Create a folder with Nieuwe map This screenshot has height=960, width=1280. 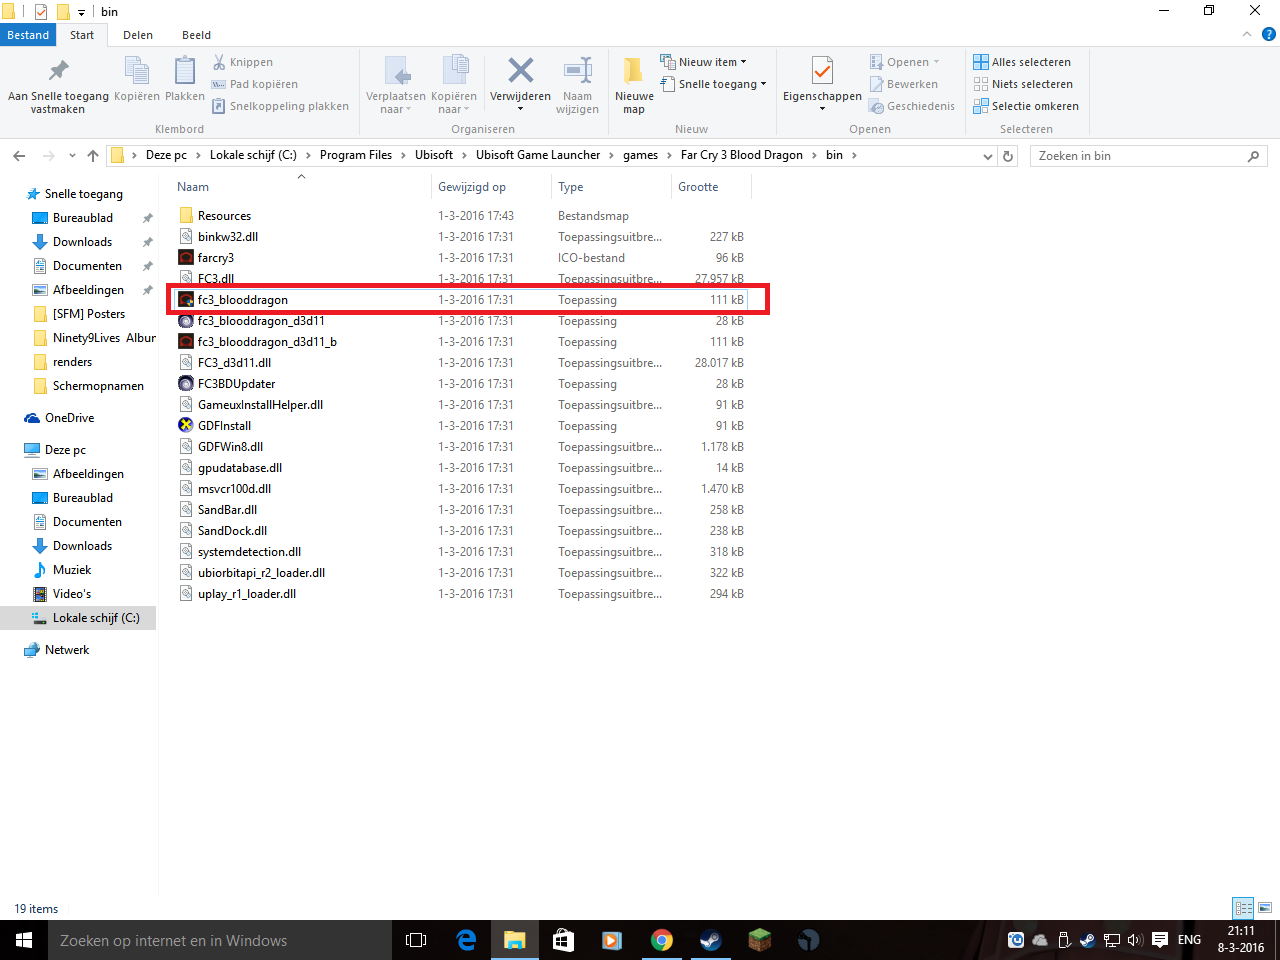point(634,85)
